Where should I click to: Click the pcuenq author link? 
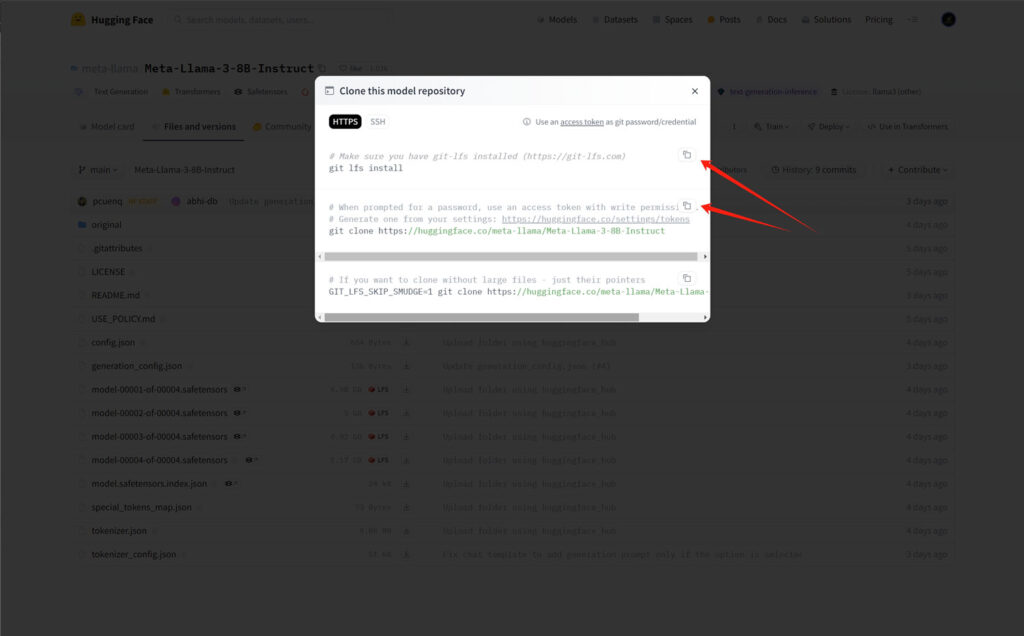click(x=107, y=201)
